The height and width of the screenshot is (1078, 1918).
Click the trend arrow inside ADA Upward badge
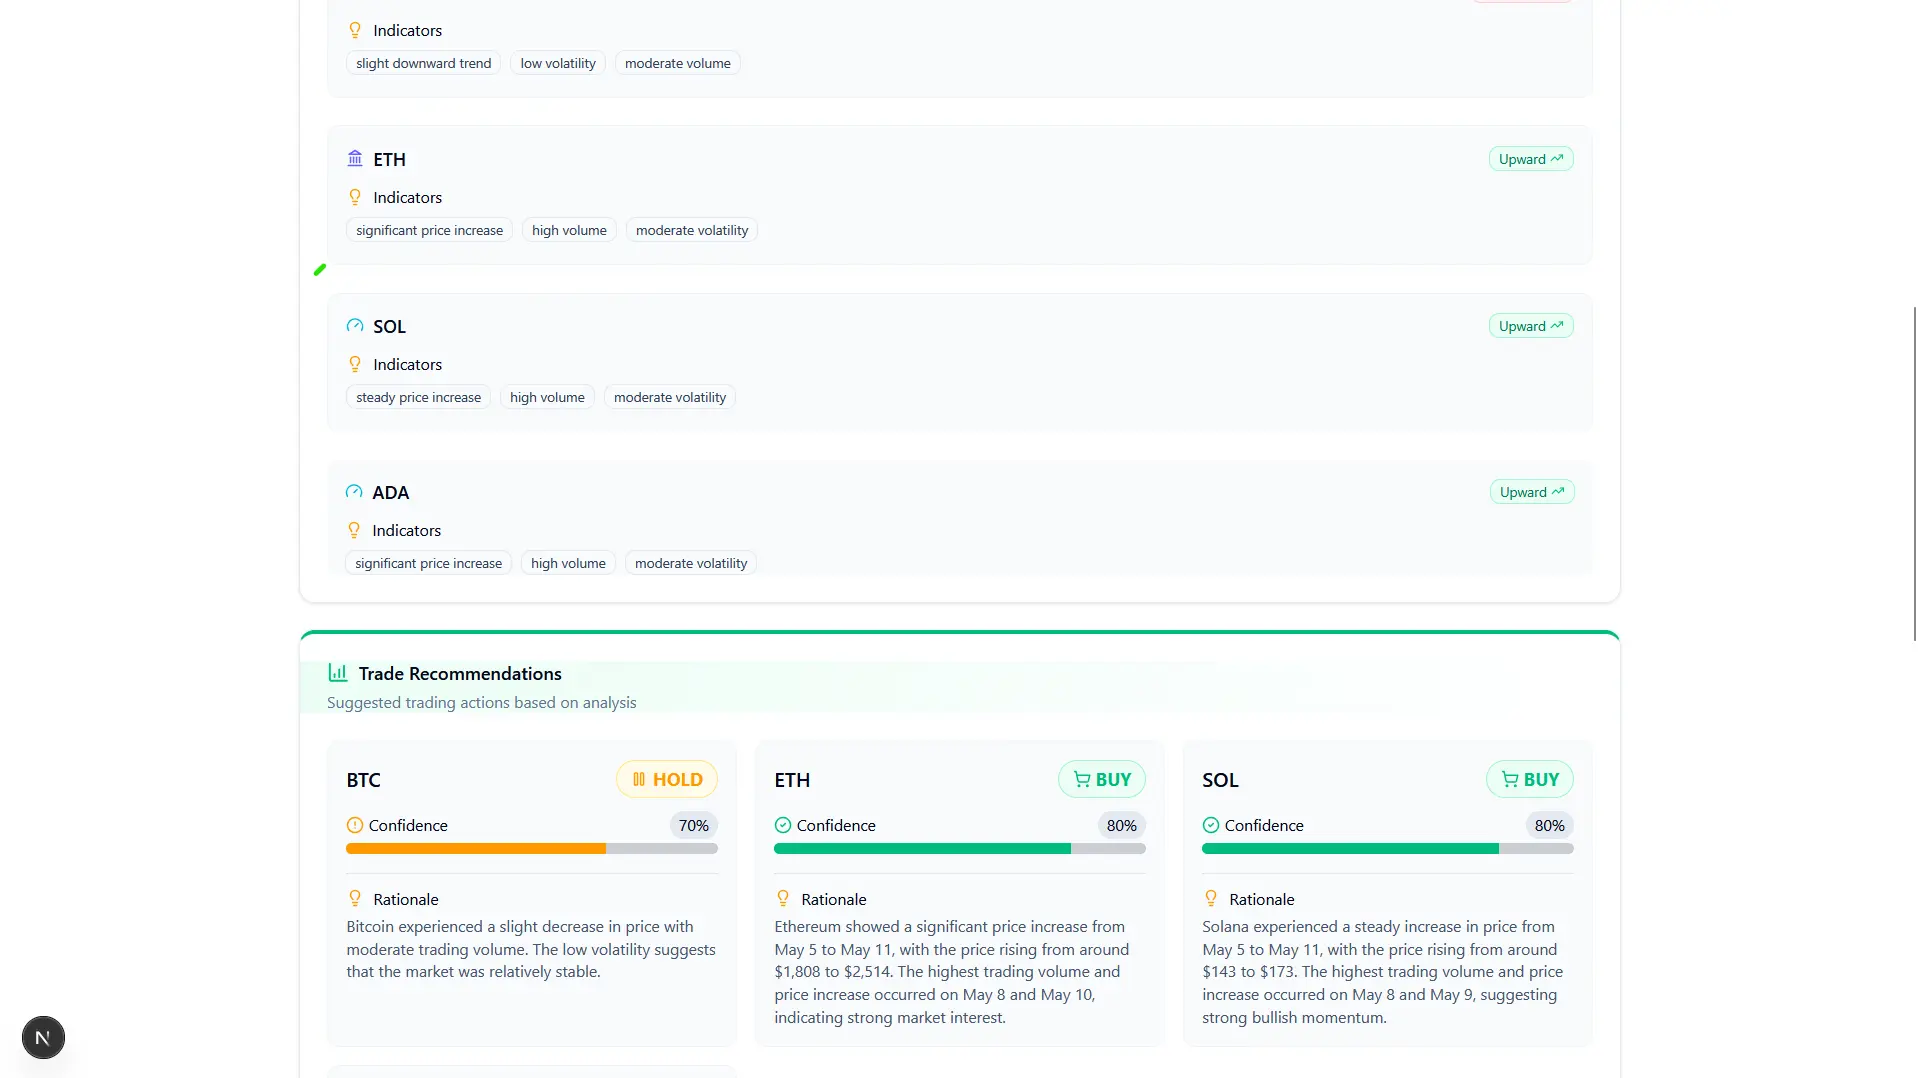[x=1556, y=491]
